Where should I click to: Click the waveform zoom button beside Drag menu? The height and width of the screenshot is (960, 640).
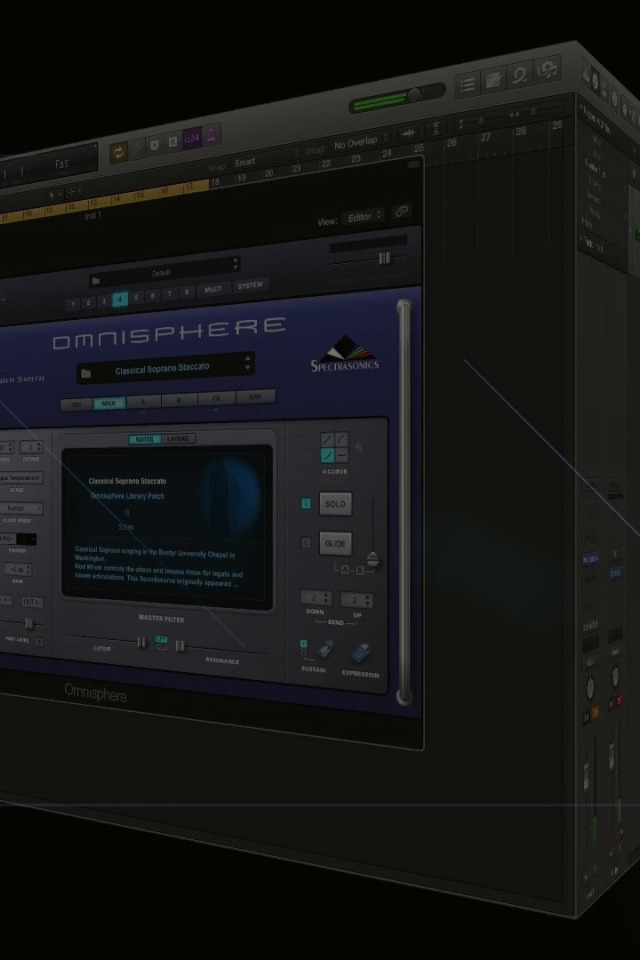point(408,133)
